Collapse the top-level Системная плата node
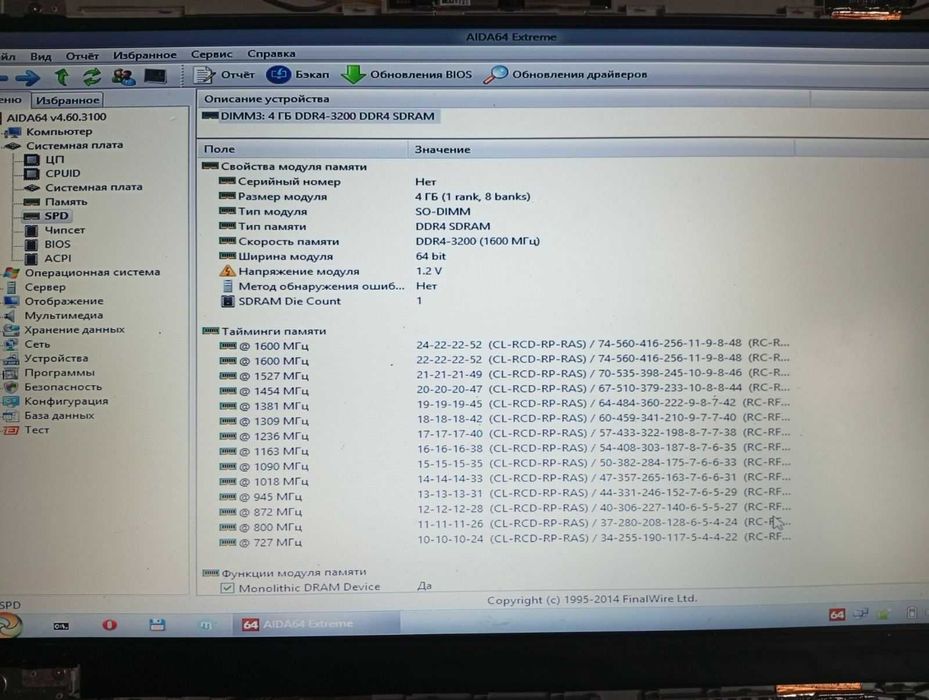Screen dimensions: 929x700 click(74, 145)
